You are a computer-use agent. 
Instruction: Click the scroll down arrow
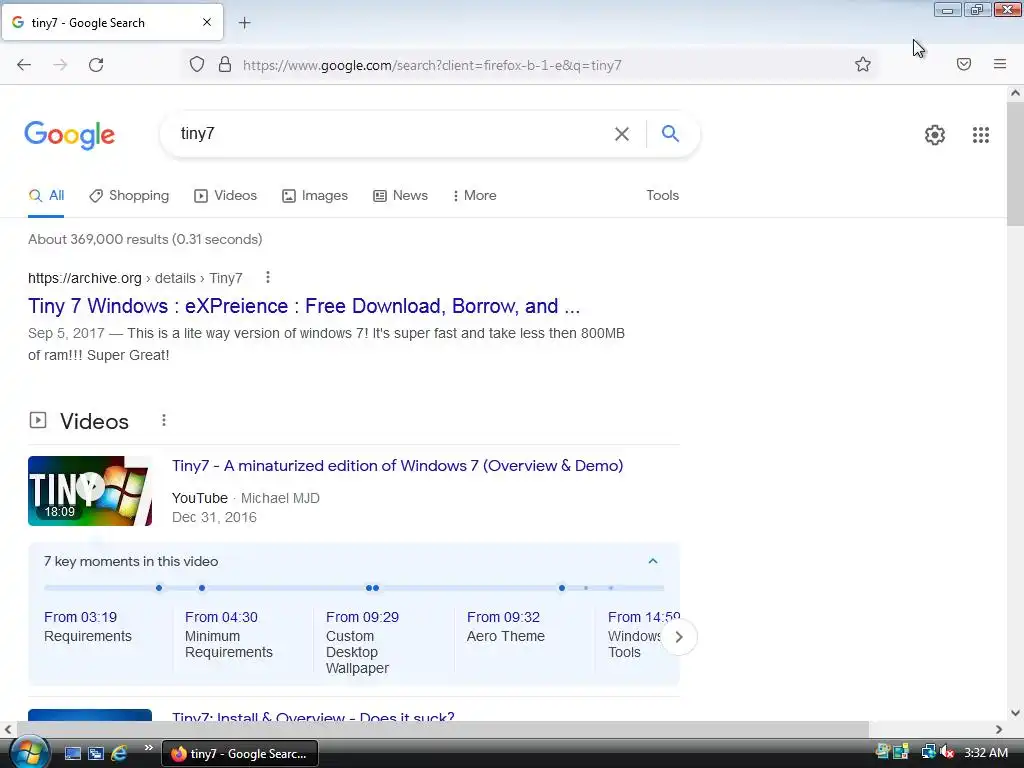(1015, 712)
